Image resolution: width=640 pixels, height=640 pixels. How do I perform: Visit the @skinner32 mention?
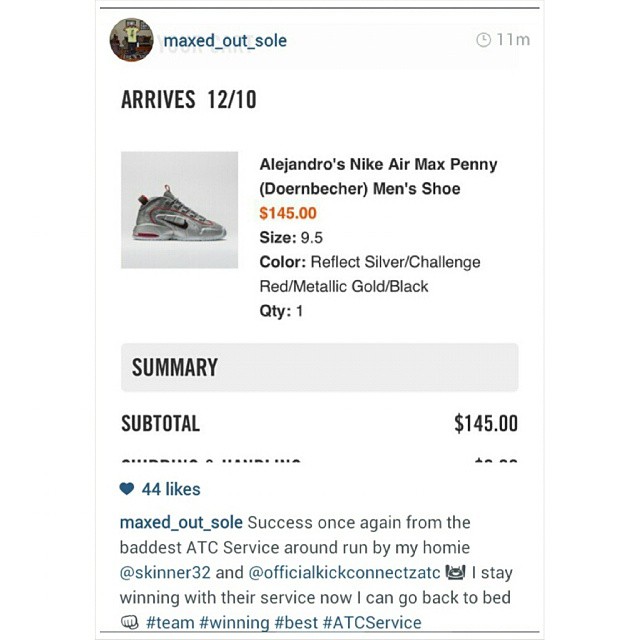coord(165,573)
